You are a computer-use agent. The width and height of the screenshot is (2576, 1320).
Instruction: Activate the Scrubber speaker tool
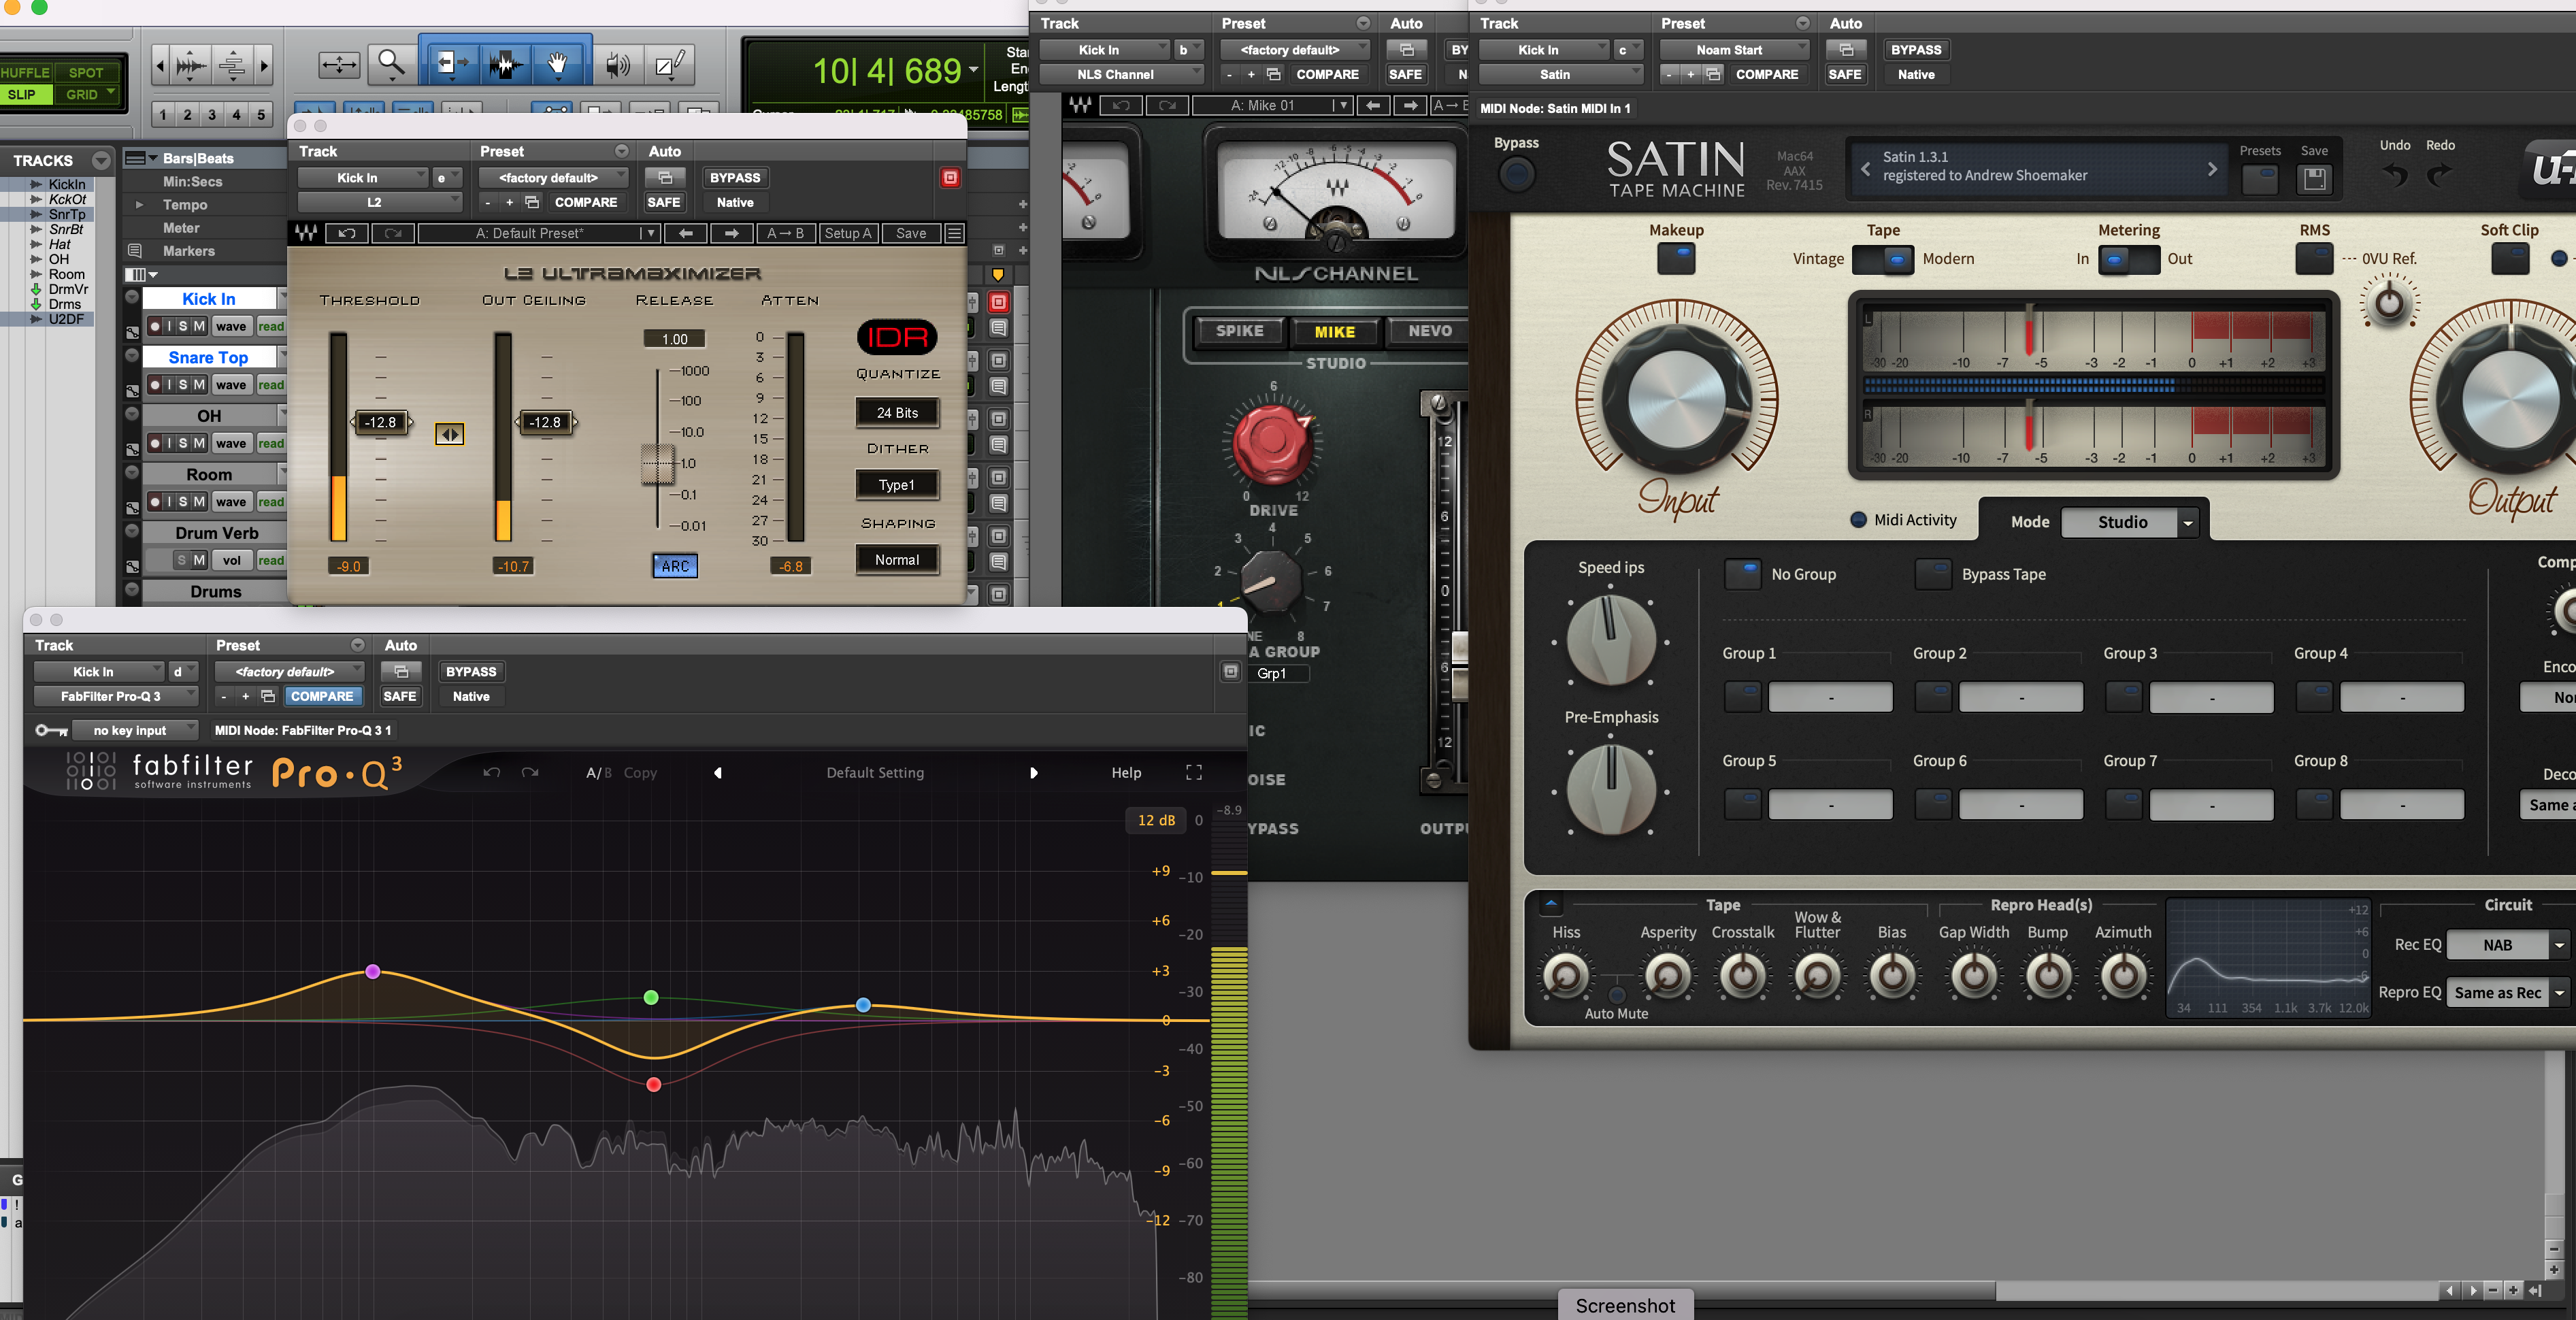click(x=618, y=65)
